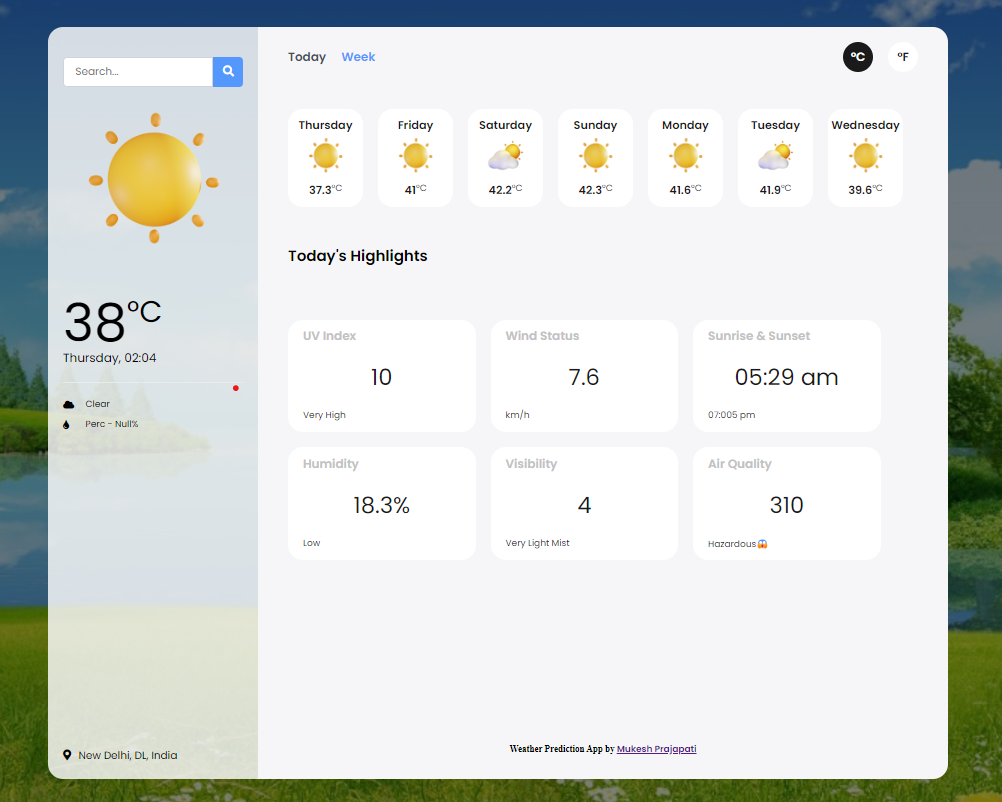Click the red dot indicator on divider
Image resolution: width=1002 pixels, height=802 pixels.
click(x=236, y=388)
